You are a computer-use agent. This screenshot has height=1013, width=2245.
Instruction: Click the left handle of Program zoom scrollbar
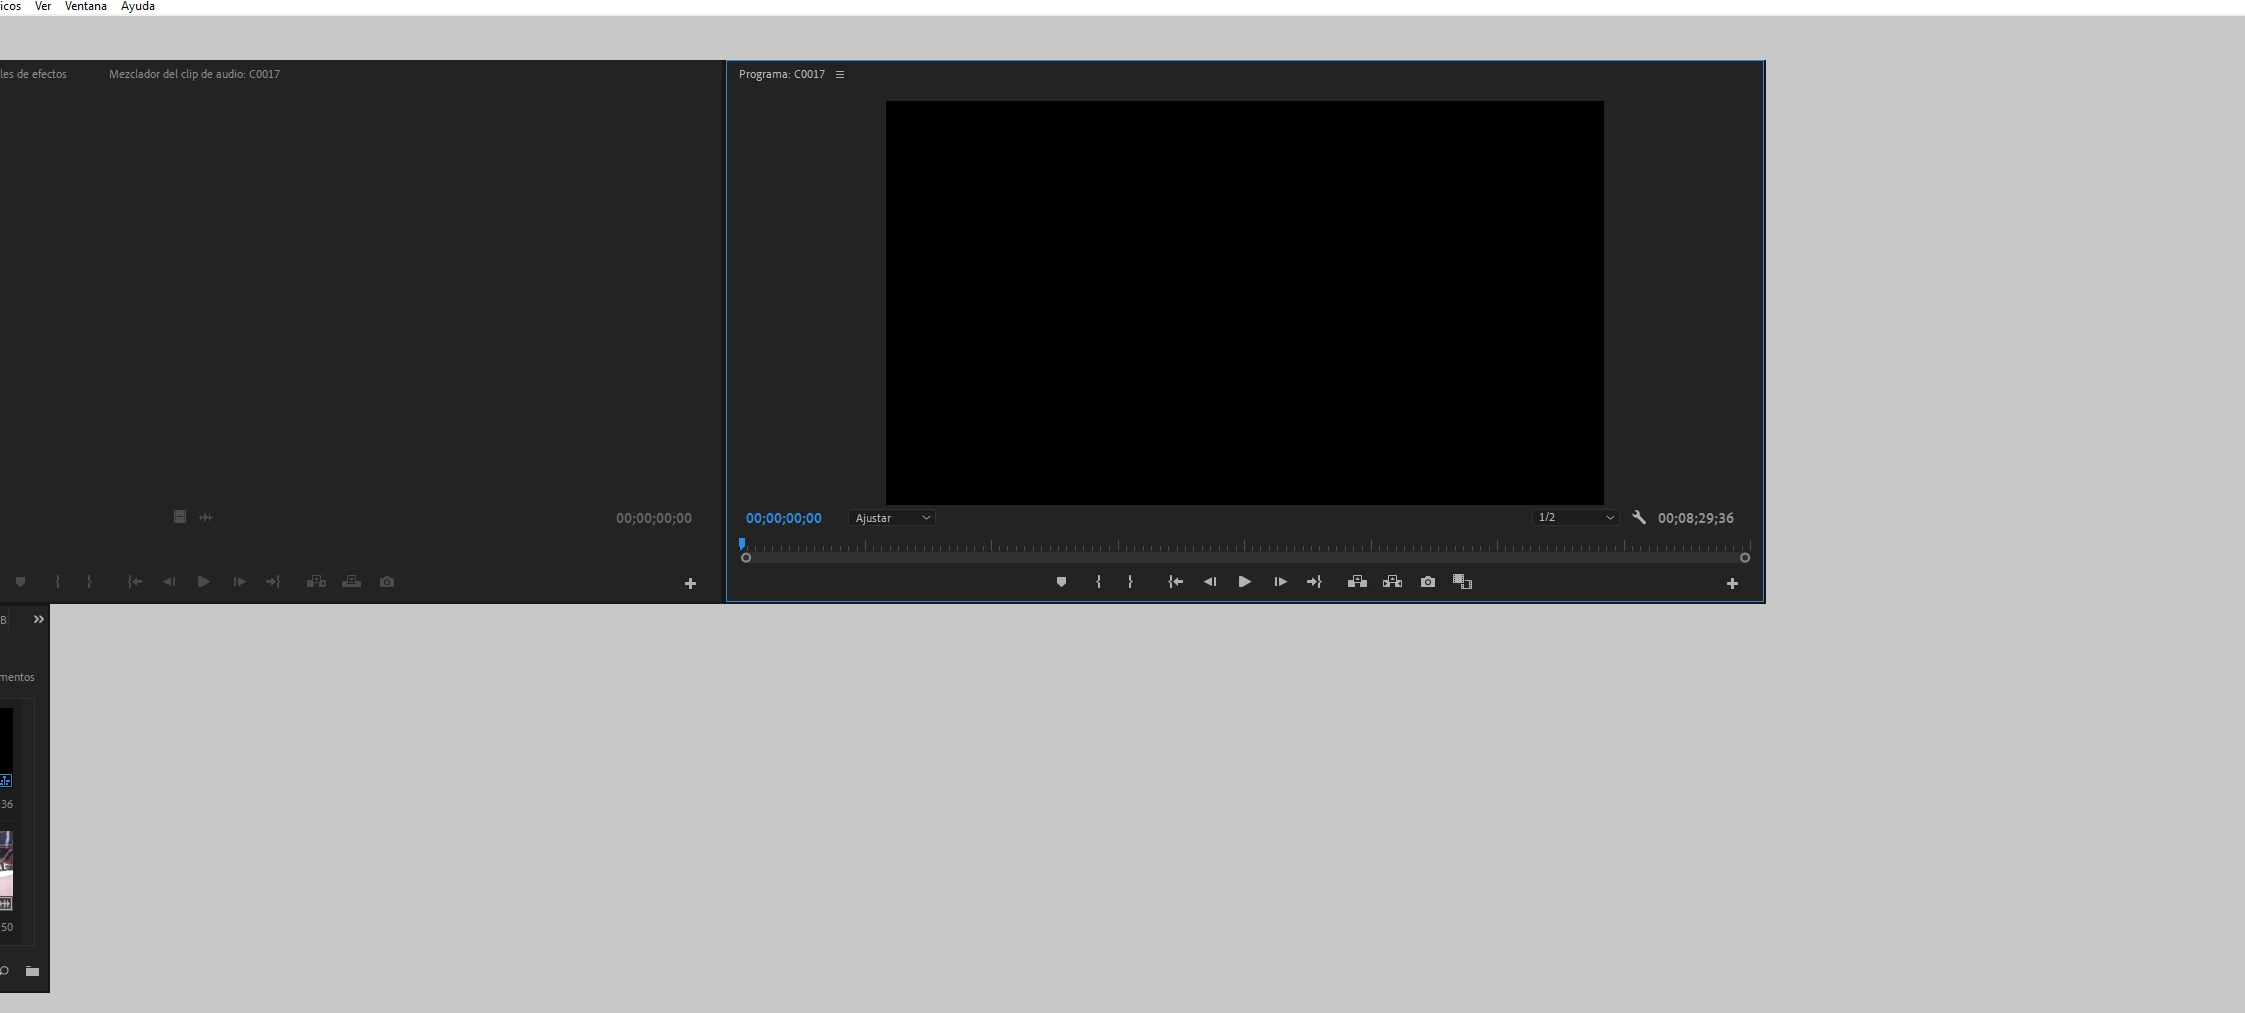click(746, 558)
